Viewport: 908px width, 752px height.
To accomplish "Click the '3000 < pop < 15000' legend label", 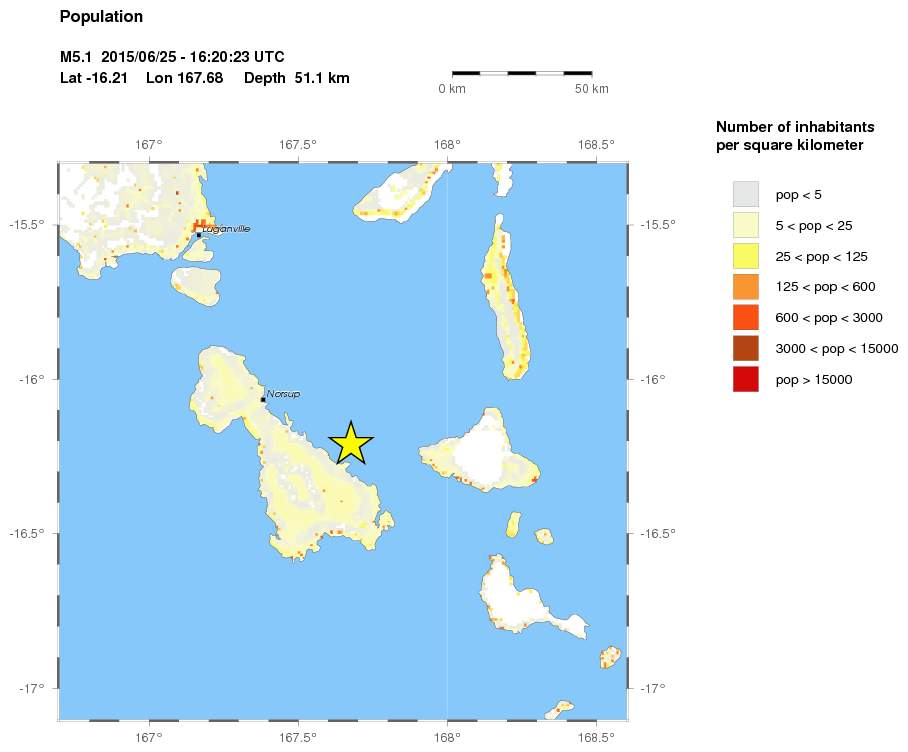I will [837, 349].
